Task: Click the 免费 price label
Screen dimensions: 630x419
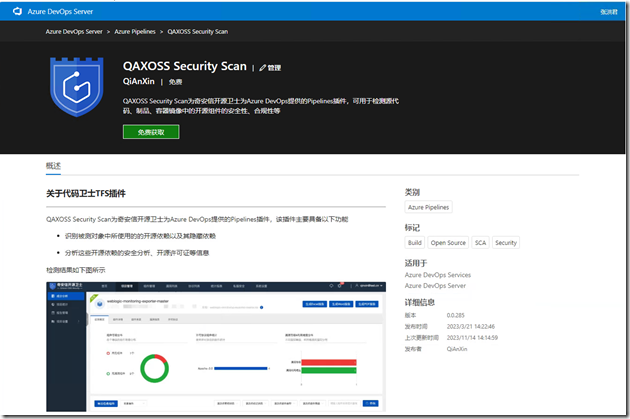Action: click(175, 82)
